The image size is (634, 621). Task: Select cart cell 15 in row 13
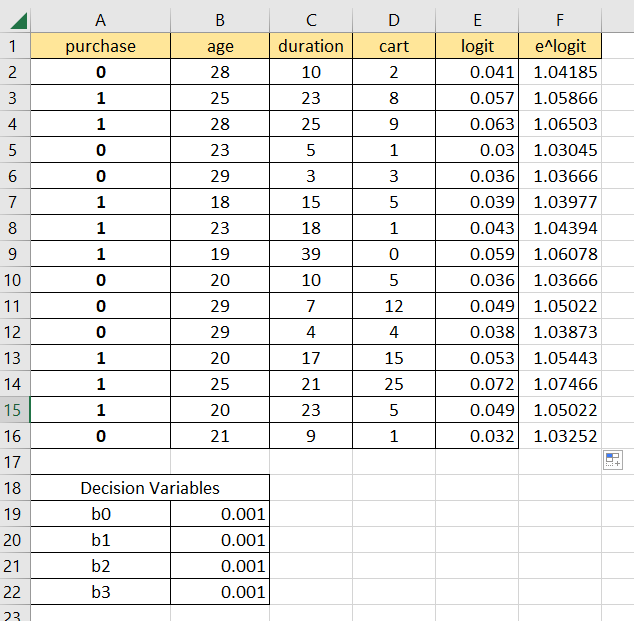coord(394,358)
